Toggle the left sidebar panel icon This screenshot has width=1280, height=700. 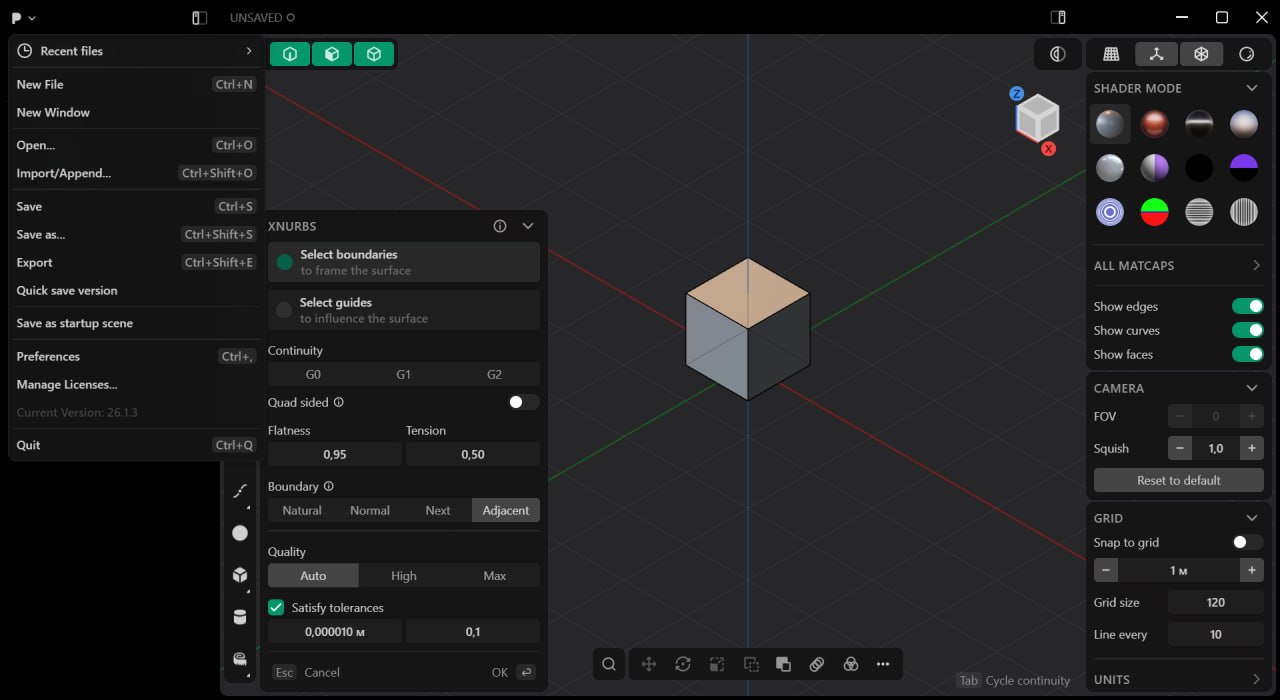tap(199, 18)
